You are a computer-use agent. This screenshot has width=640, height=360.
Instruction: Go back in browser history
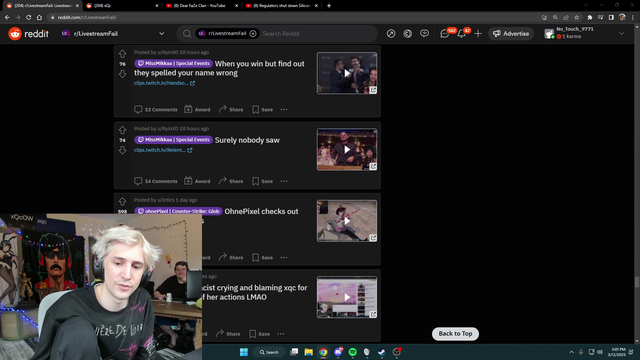[7, 17]
